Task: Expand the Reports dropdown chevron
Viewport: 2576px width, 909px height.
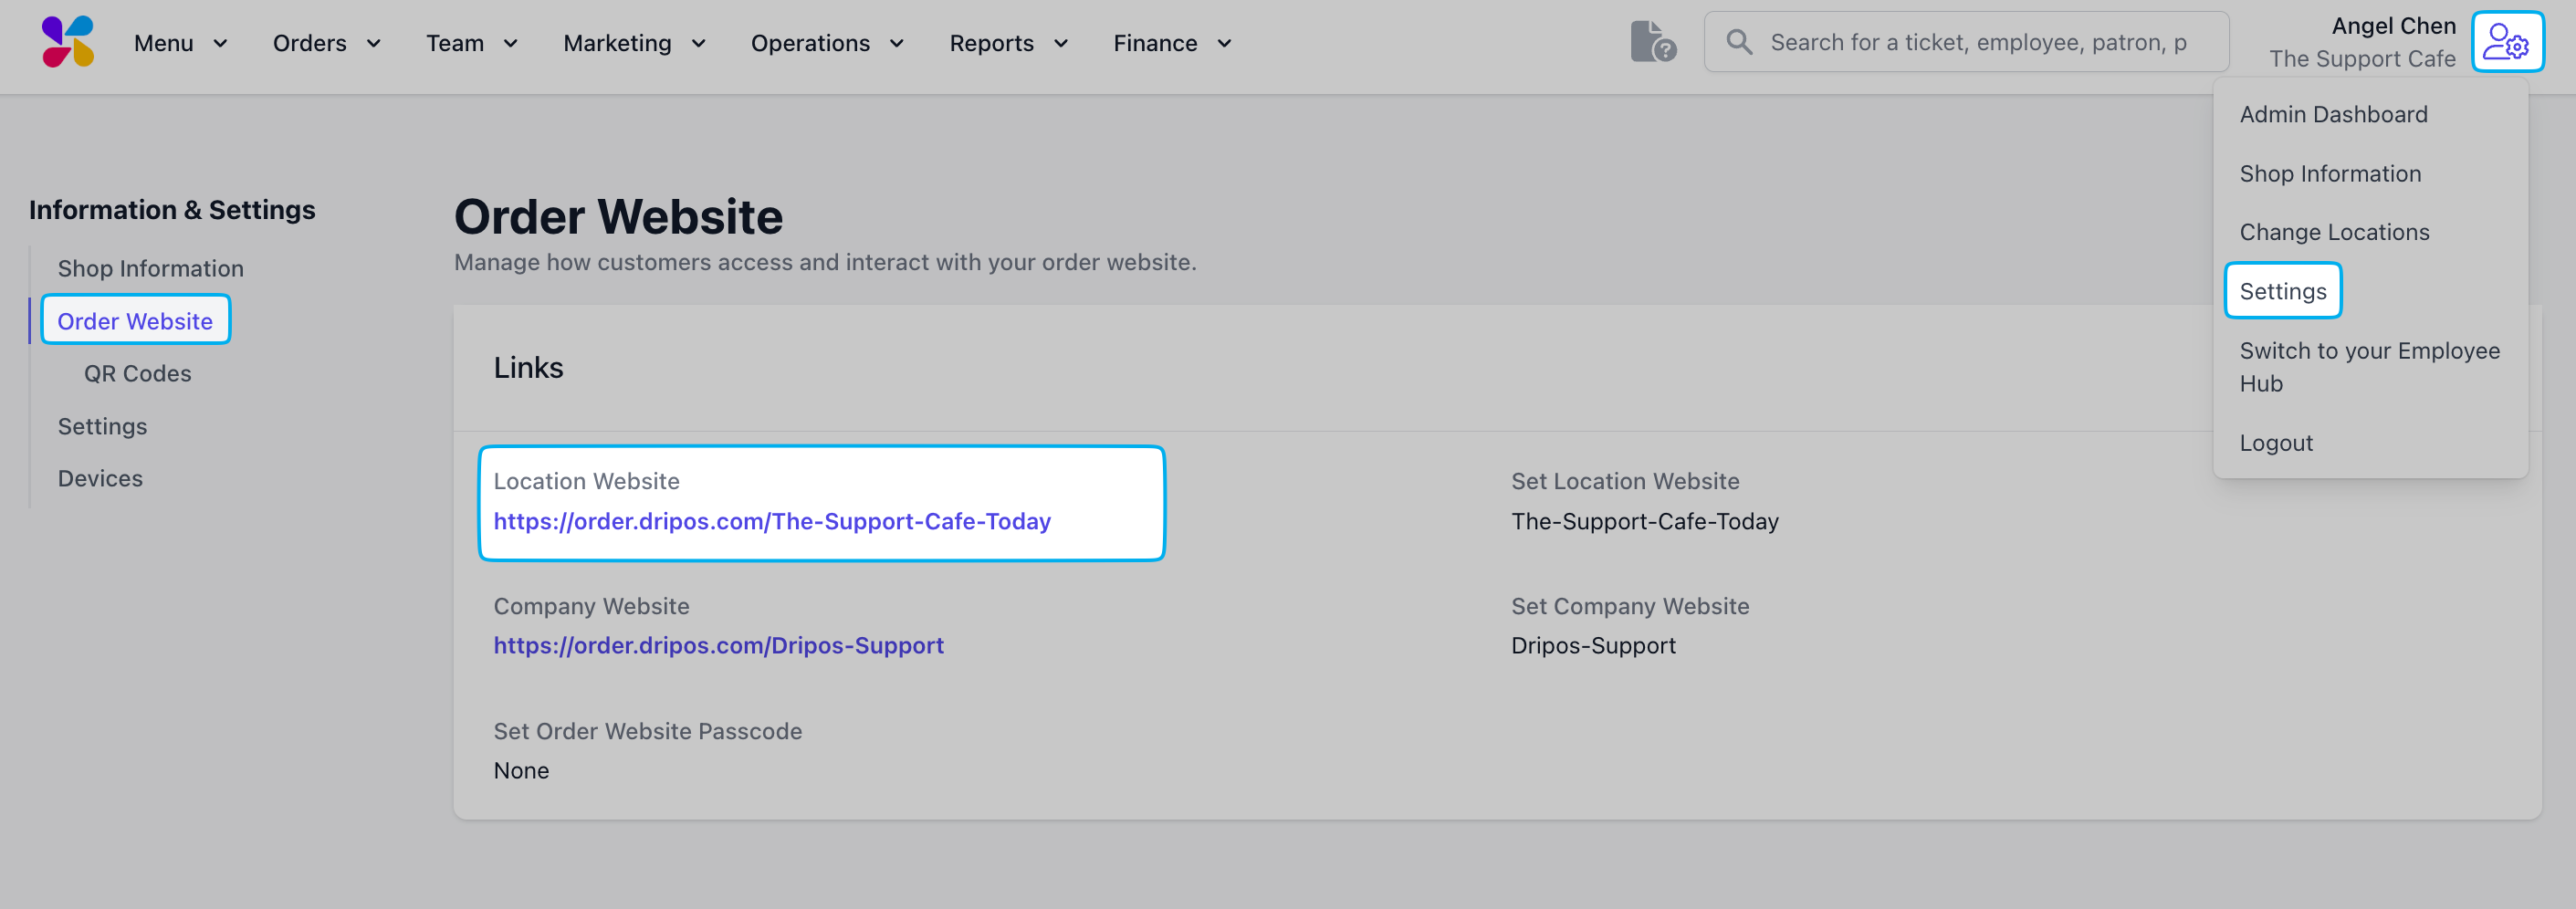Action: (x=1061, y=44)
